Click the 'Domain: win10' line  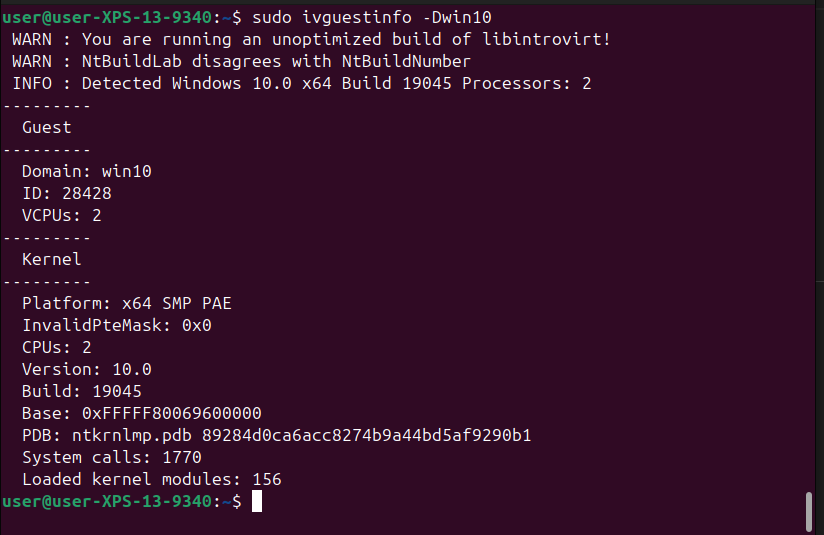(x=87, y=171)
